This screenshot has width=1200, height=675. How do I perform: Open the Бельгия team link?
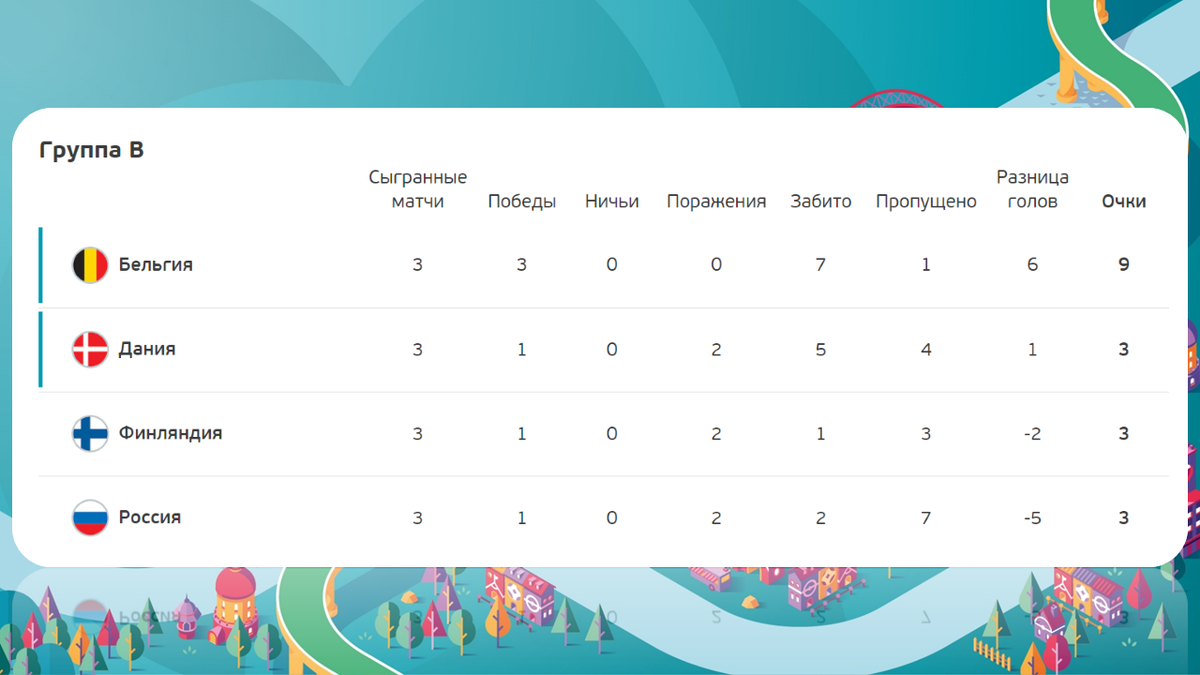[156, 265]
